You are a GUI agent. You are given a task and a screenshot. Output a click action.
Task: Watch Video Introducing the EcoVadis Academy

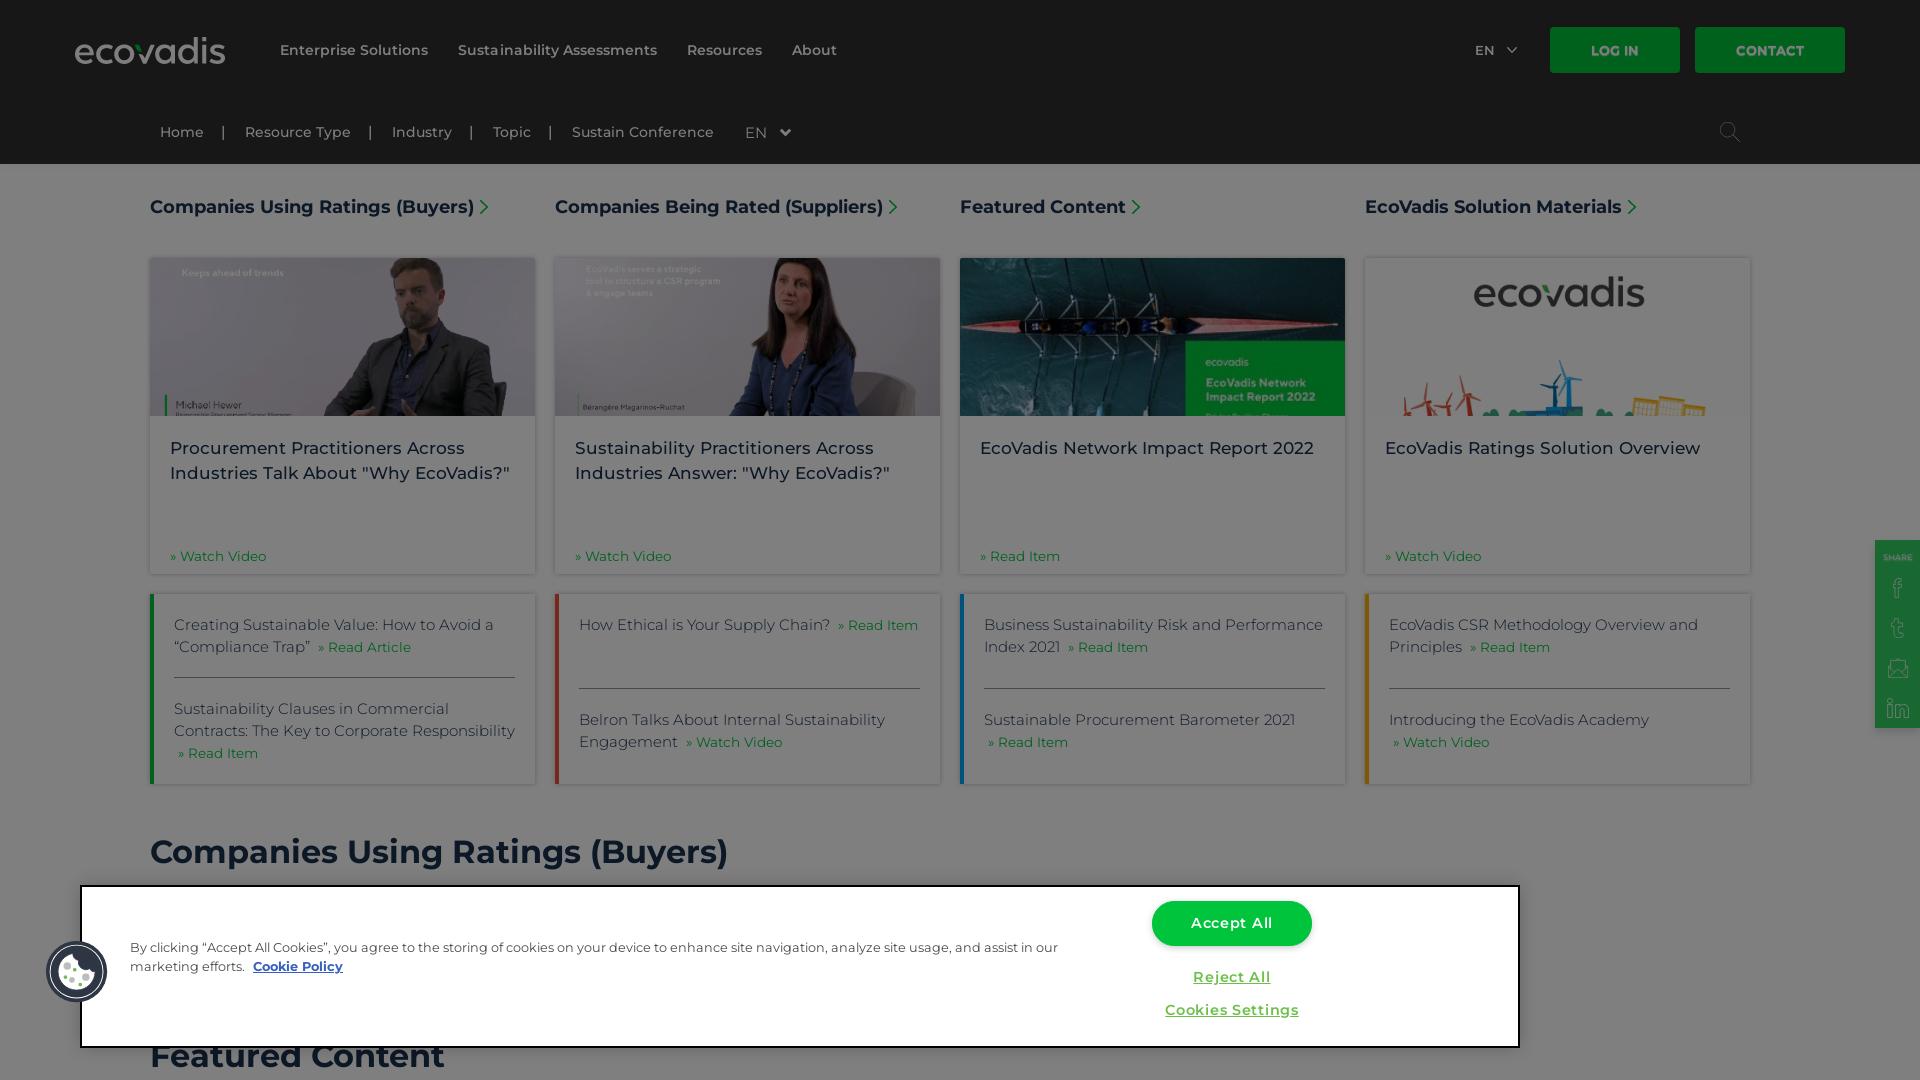click(1441, 742)
